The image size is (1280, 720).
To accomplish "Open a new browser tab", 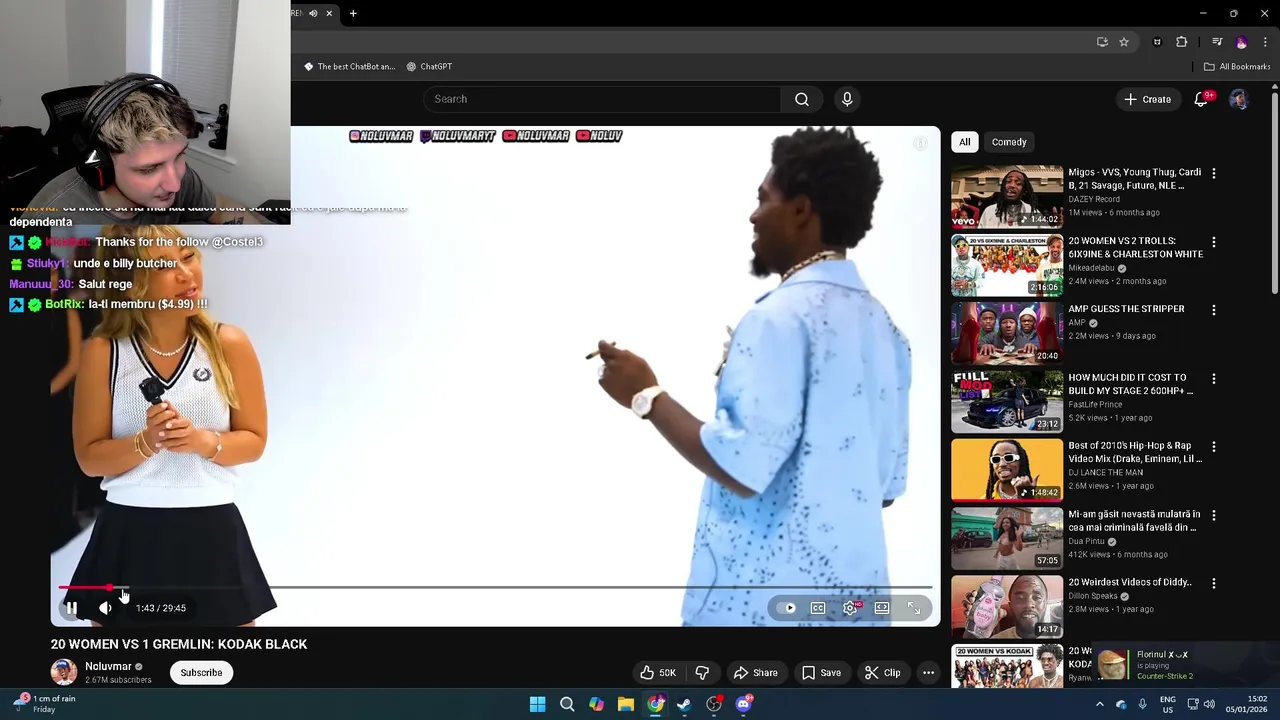I will click(353, 14).
